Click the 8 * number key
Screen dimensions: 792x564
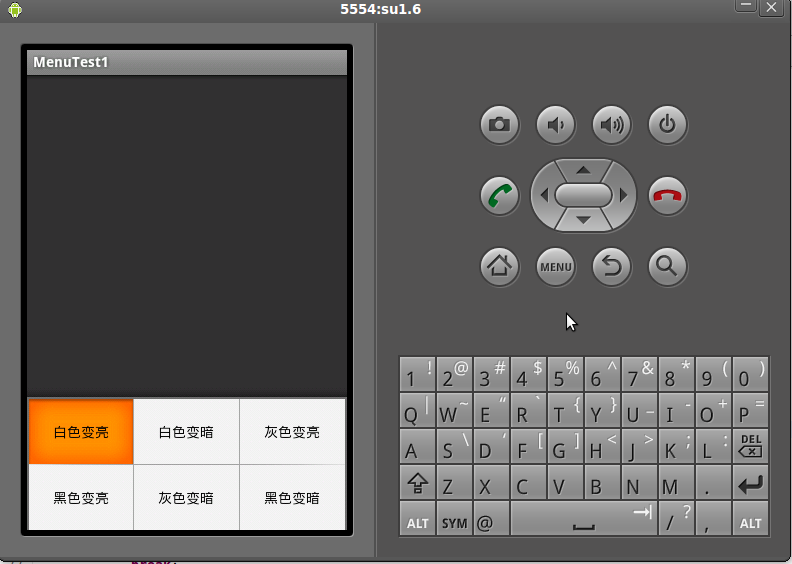pos(676,374)
